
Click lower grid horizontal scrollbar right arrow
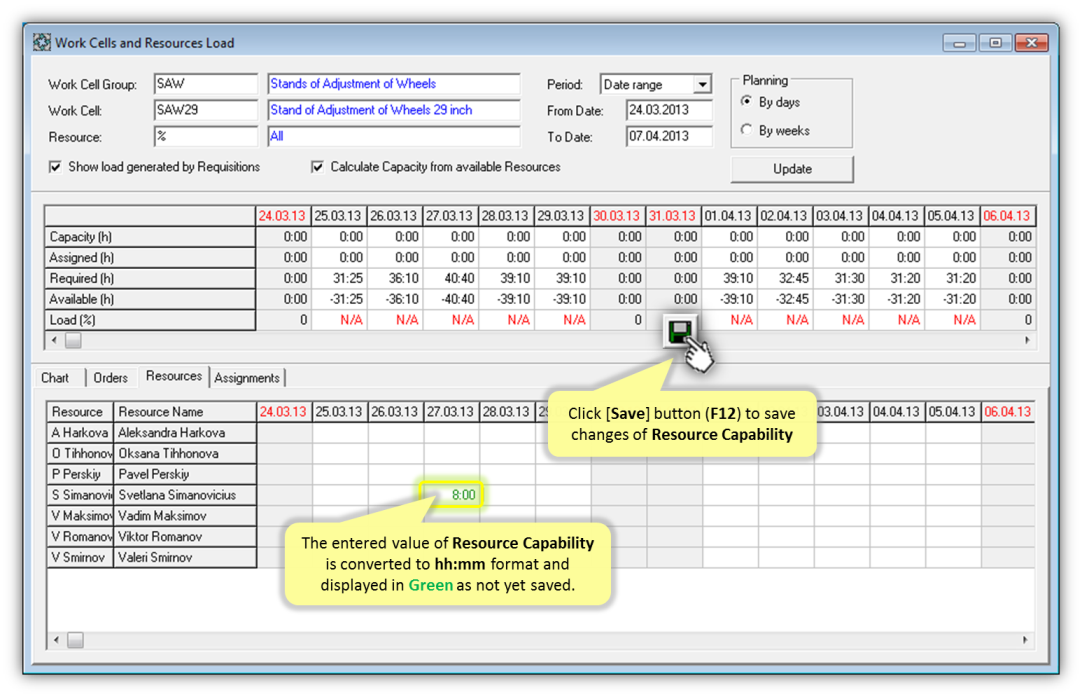pyautogui.click(x=1025, y=640)
